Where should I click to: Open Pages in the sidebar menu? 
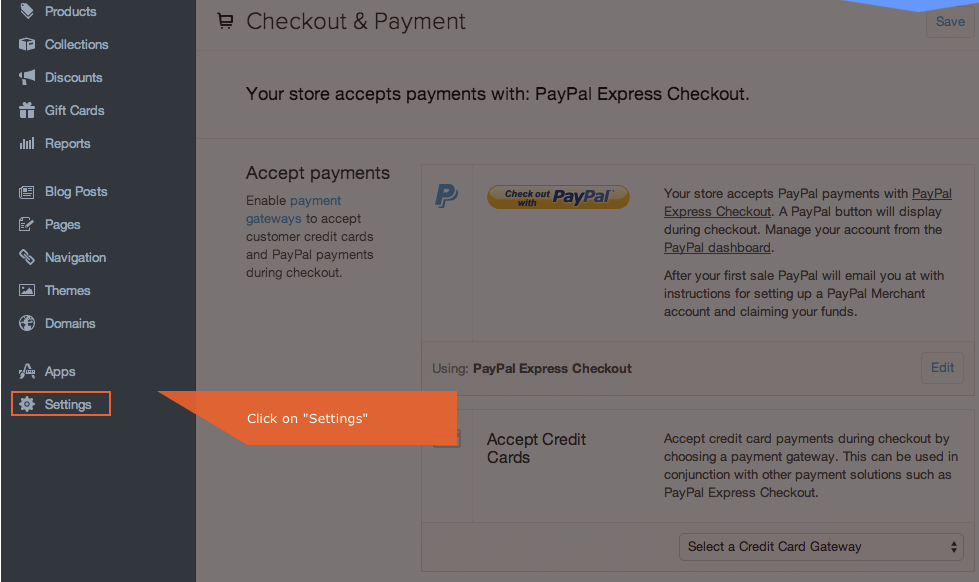tap(62, 225)
